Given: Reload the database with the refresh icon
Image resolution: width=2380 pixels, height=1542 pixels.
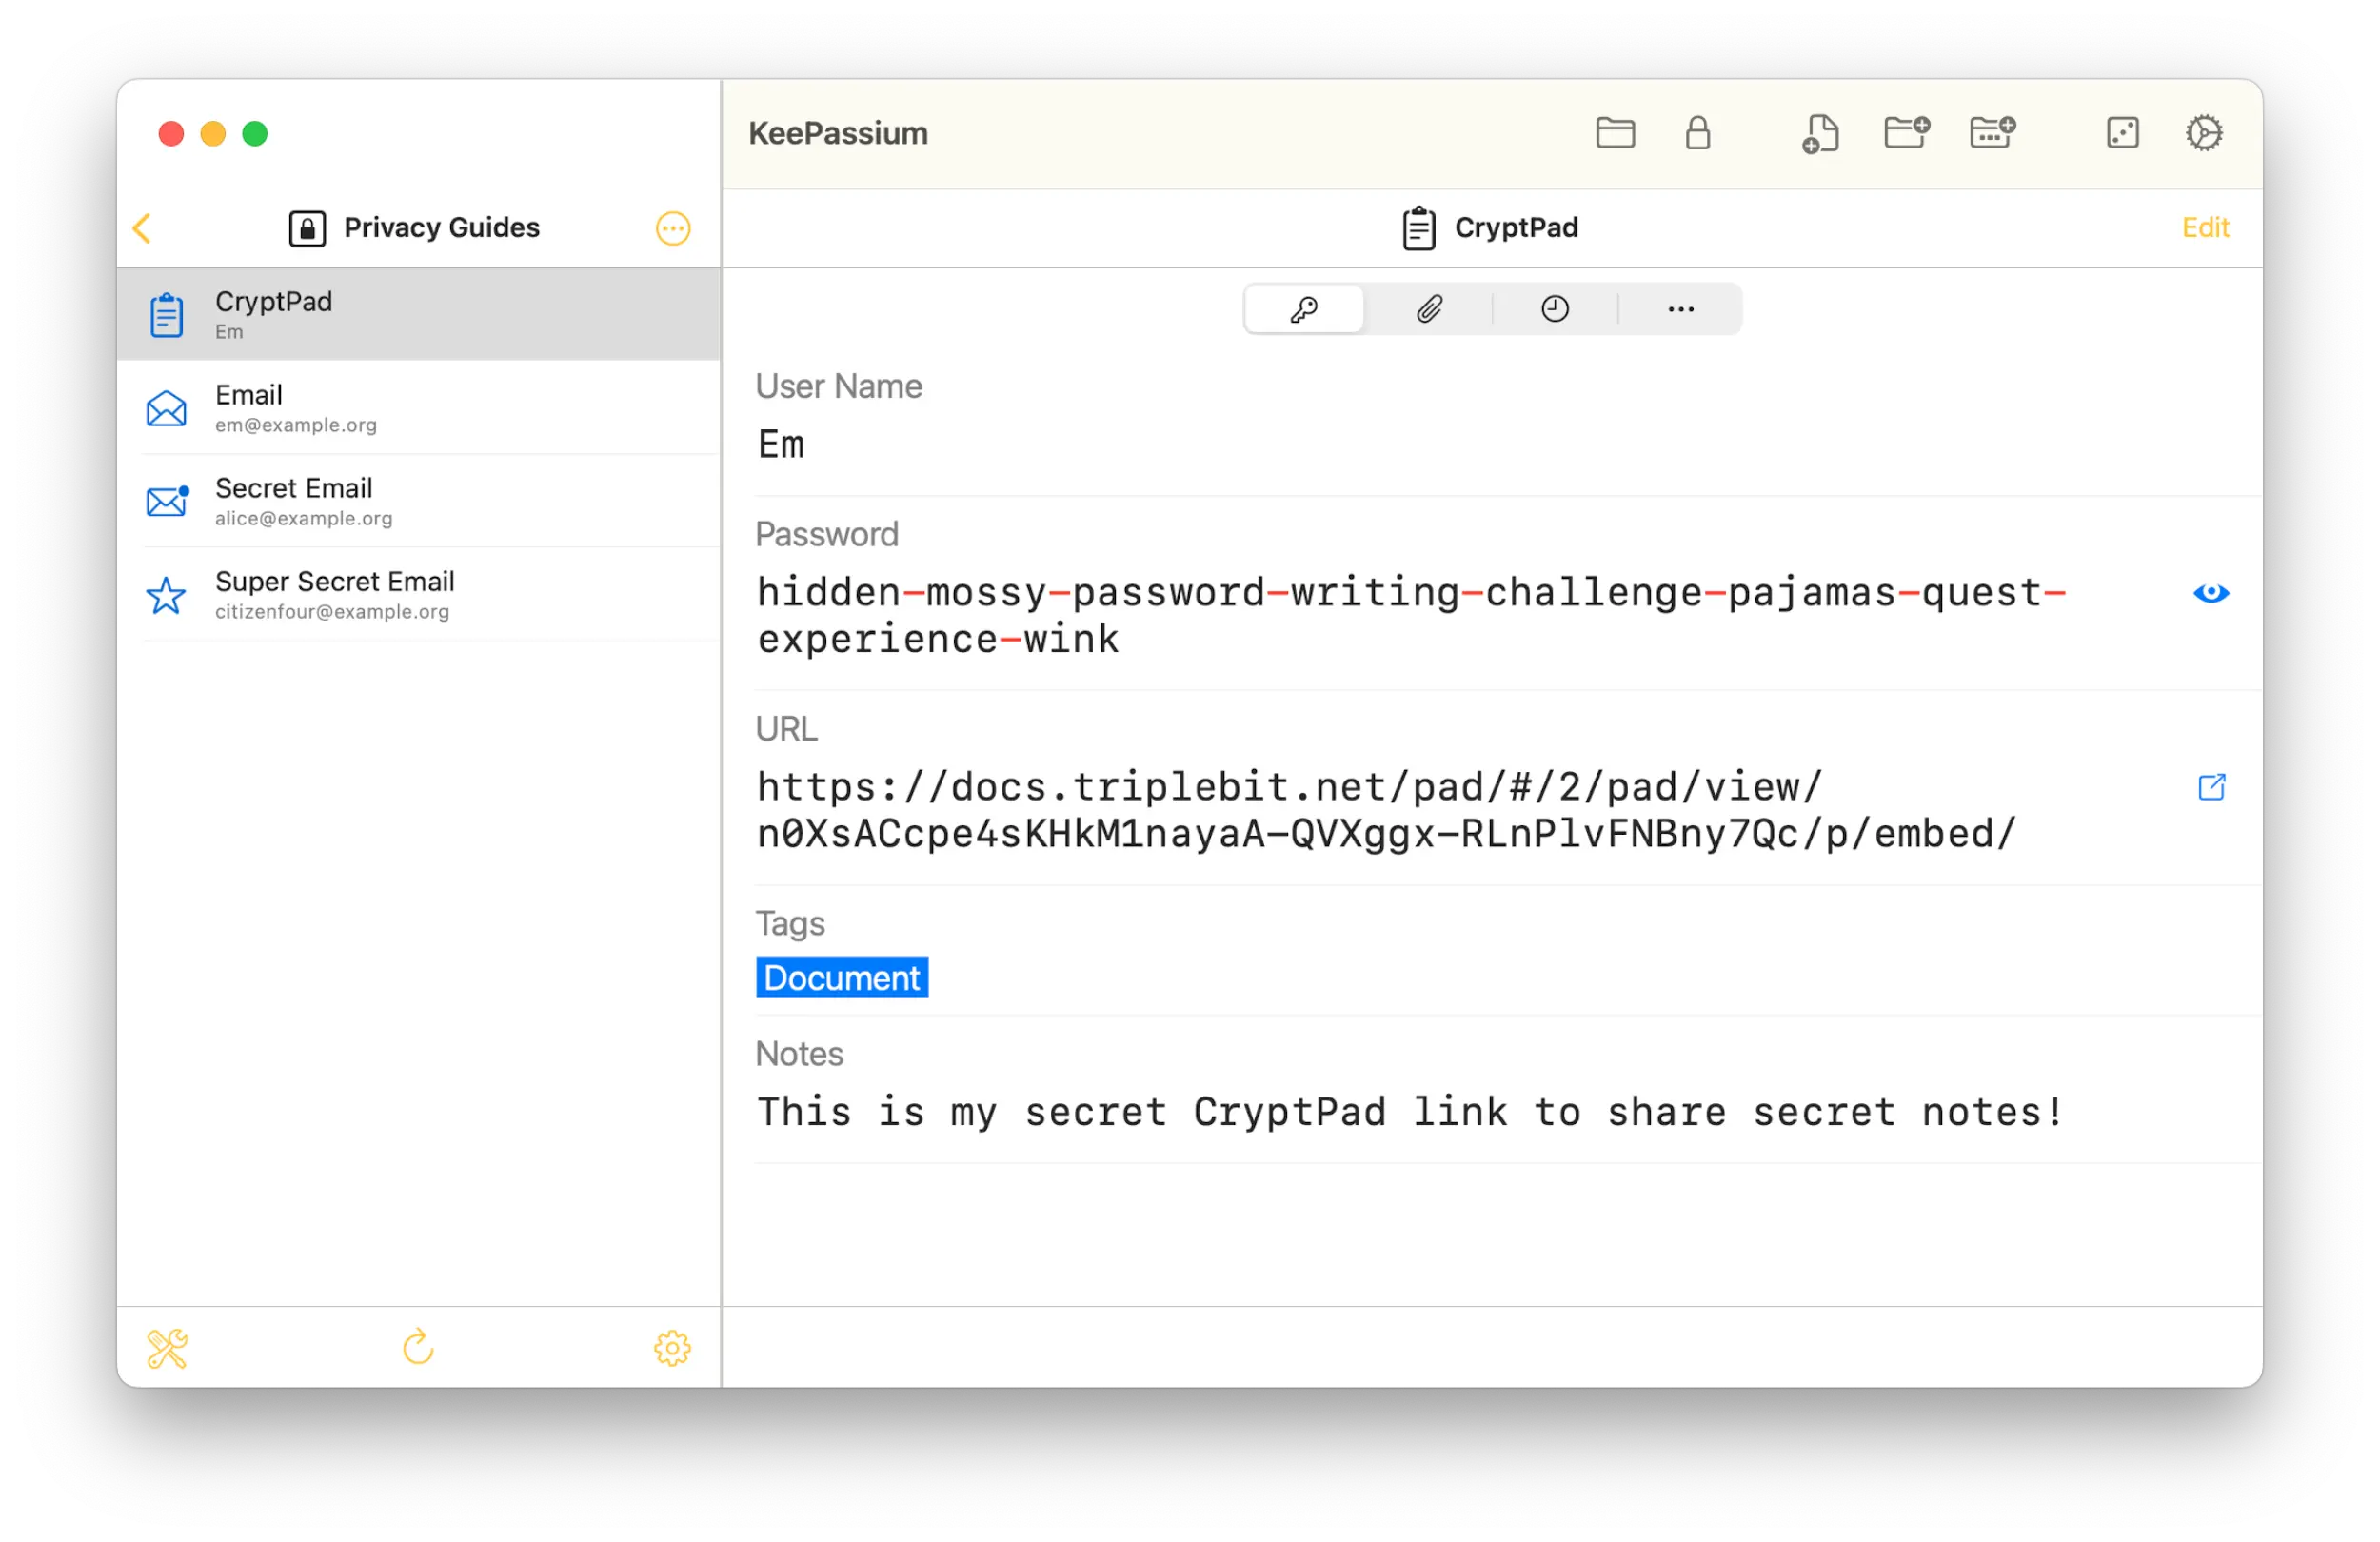Looking at the screenshot, I should point(419,1347).
